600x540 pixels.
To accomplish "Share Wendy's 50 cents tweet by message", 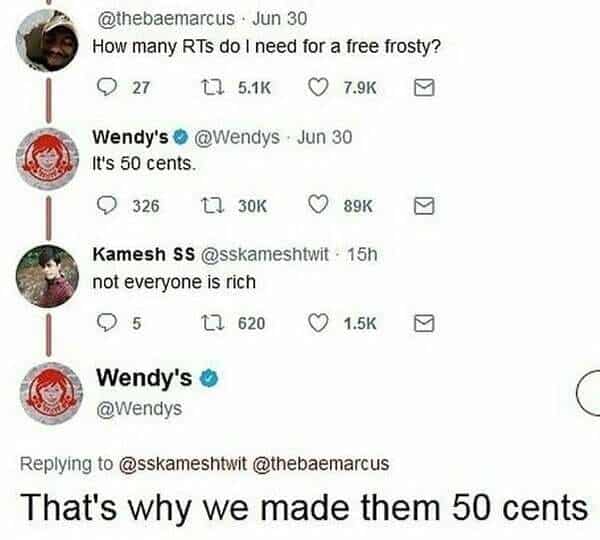I will [x=424, y=206].
